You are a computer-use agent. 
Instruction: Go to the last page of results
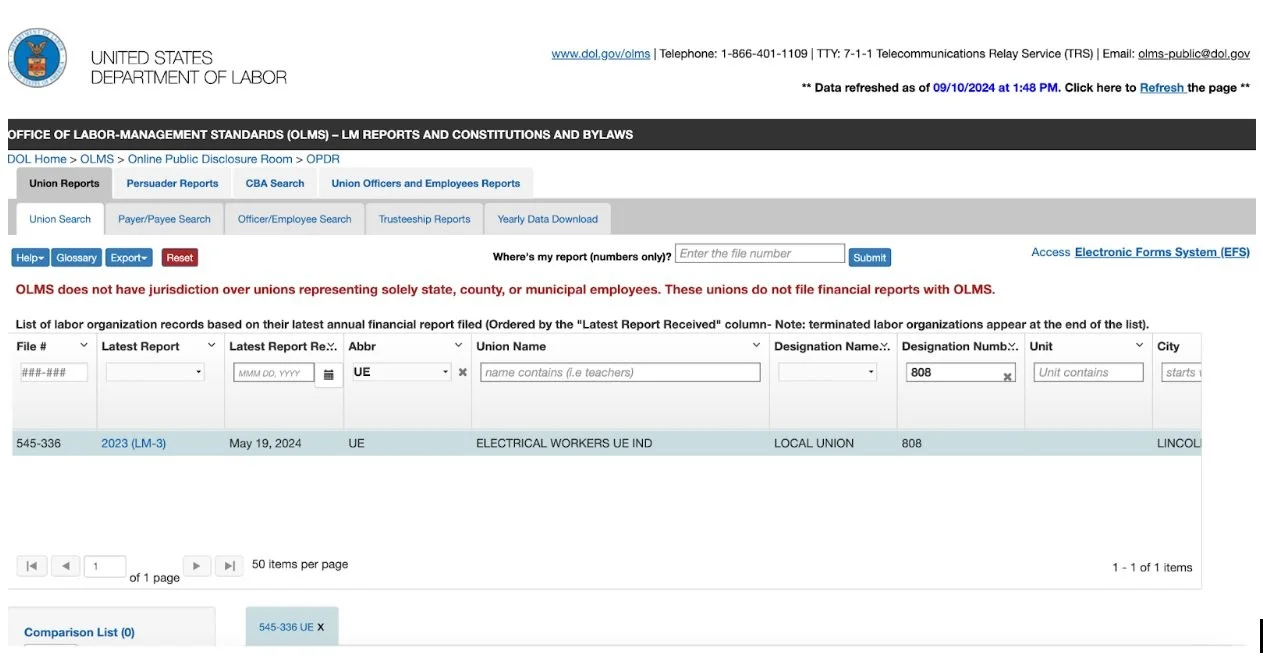tap(229, 566)
